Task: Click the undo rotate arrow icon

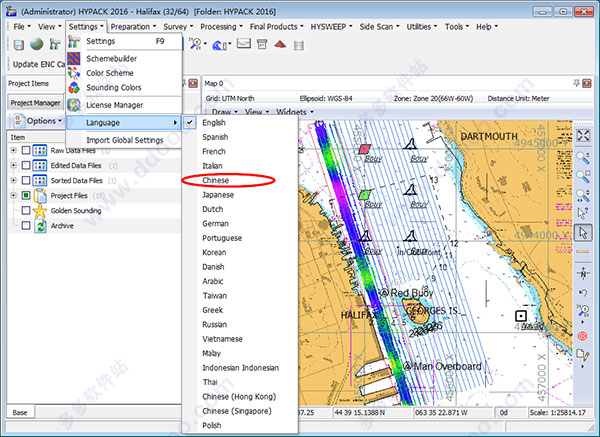Action: [583, 293]
